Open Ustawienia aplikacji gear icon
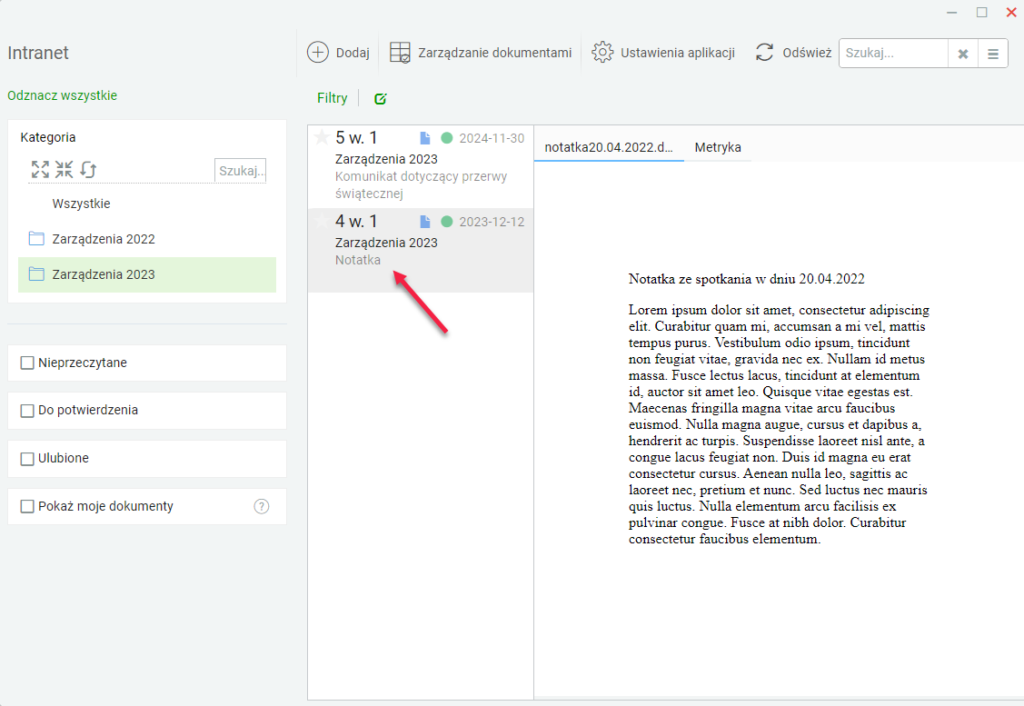Screen dimensions: 1024x706 [x=602, y=52]
